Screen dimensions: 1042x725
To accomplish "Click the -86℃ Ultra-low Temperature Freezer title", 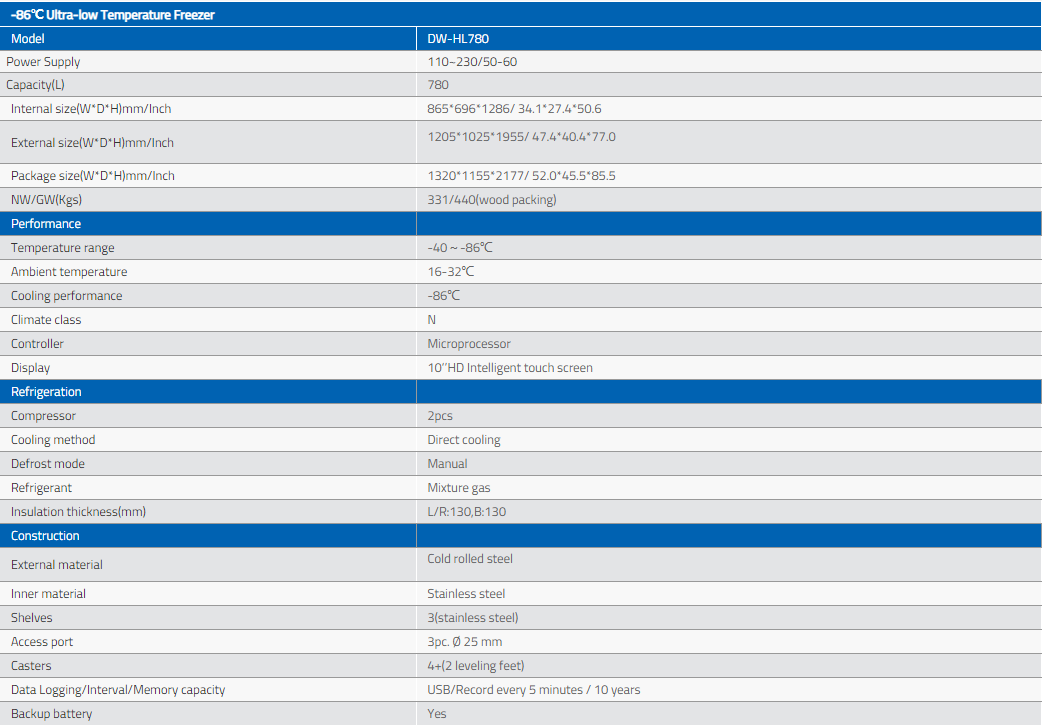I will pyautogui.click(x=112, y=15).
